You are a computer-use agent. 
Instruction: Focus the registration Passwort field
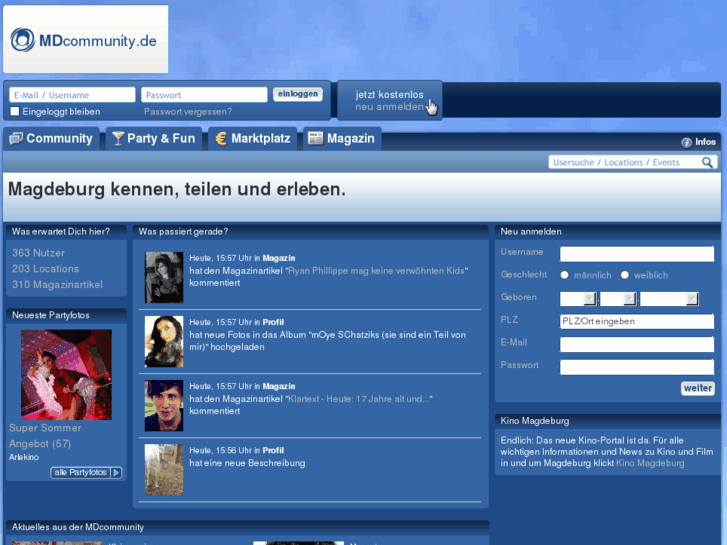pyautogui.click(x=637, y=367)
